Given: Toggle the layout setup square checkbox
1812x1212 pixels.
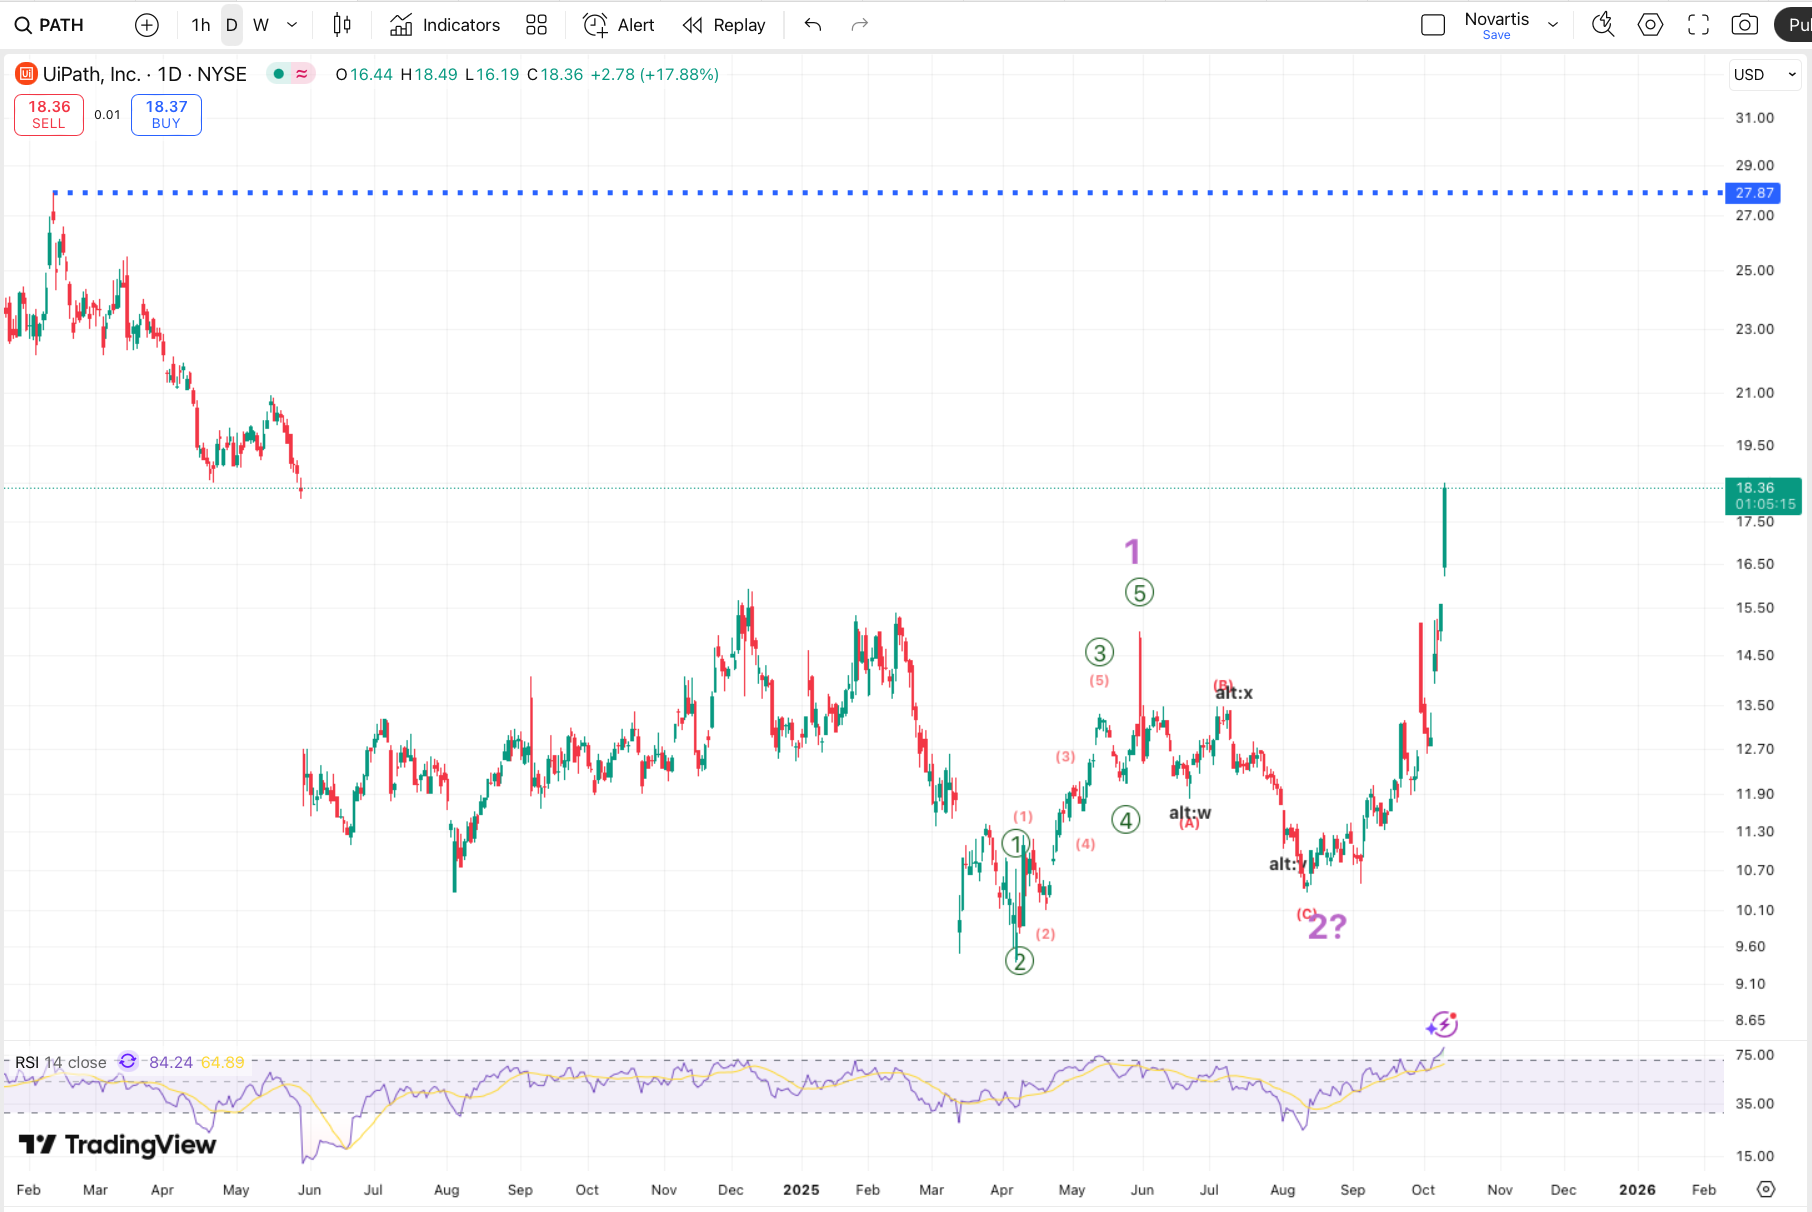Looking at the screenshot, I should point(1433,25).
